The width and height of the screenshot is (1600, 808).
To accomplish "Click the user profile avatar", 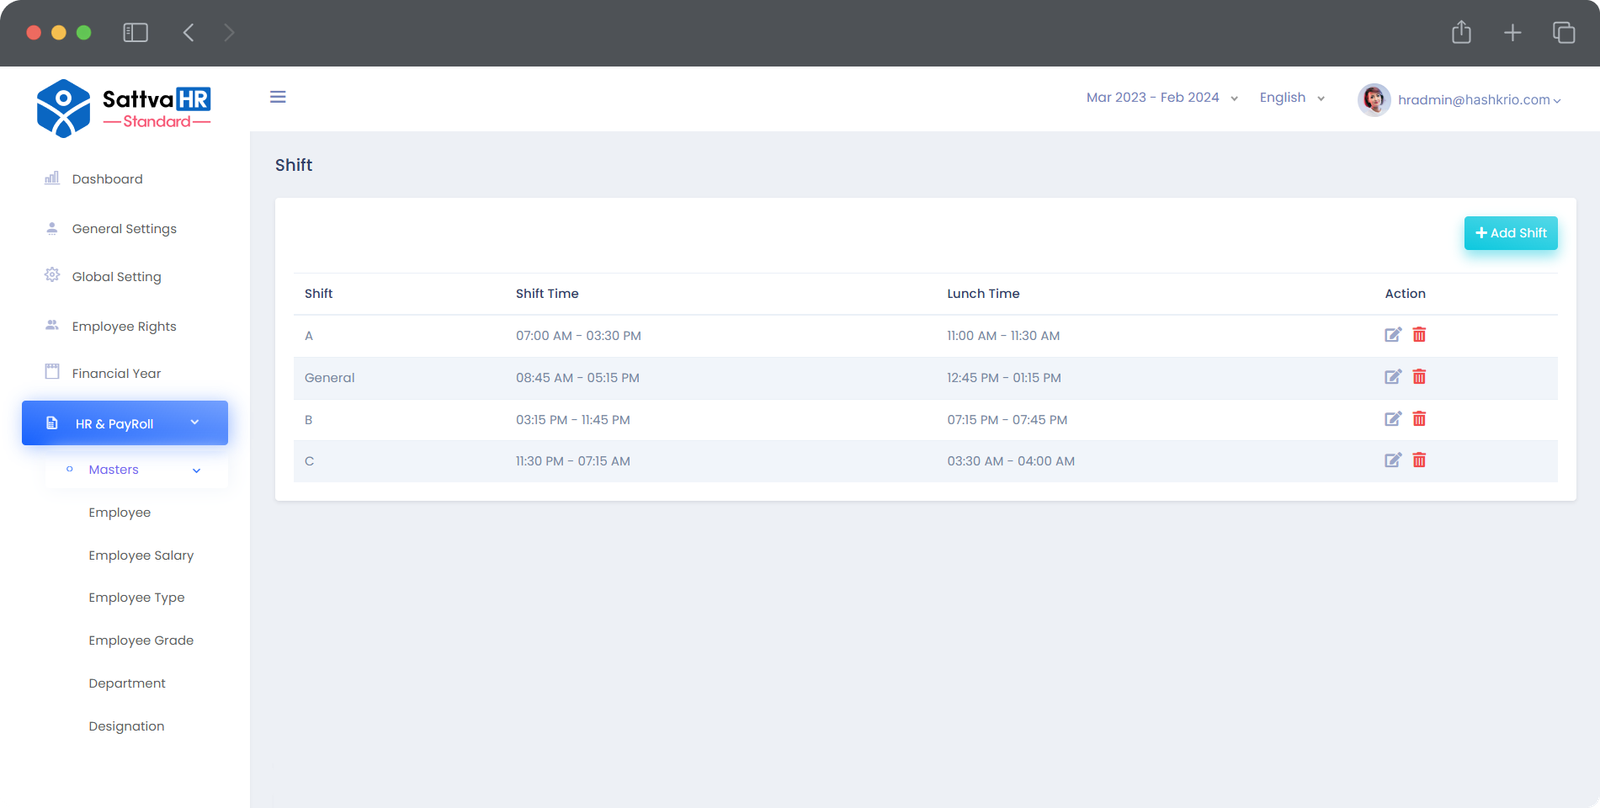I will point(1374,99).
